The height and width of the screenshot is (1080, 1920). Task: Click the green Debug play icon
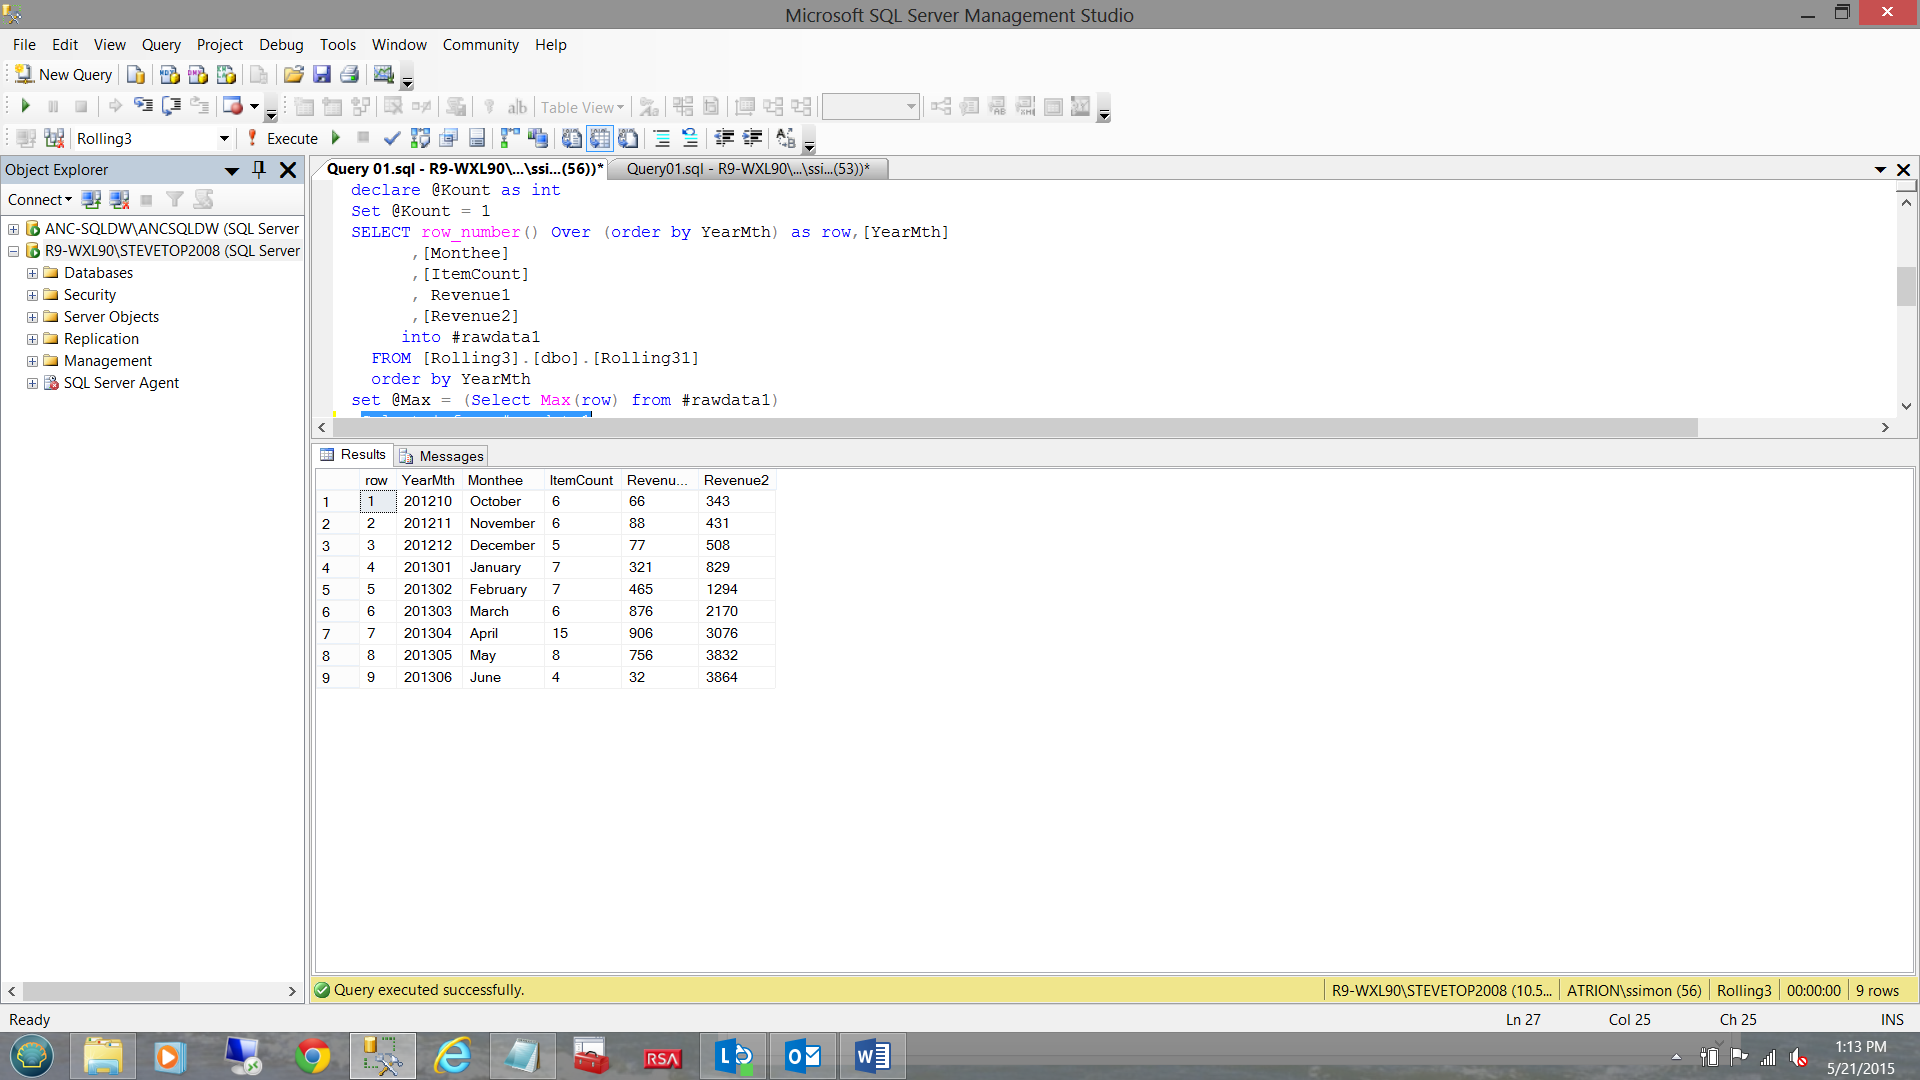(336, 138)
